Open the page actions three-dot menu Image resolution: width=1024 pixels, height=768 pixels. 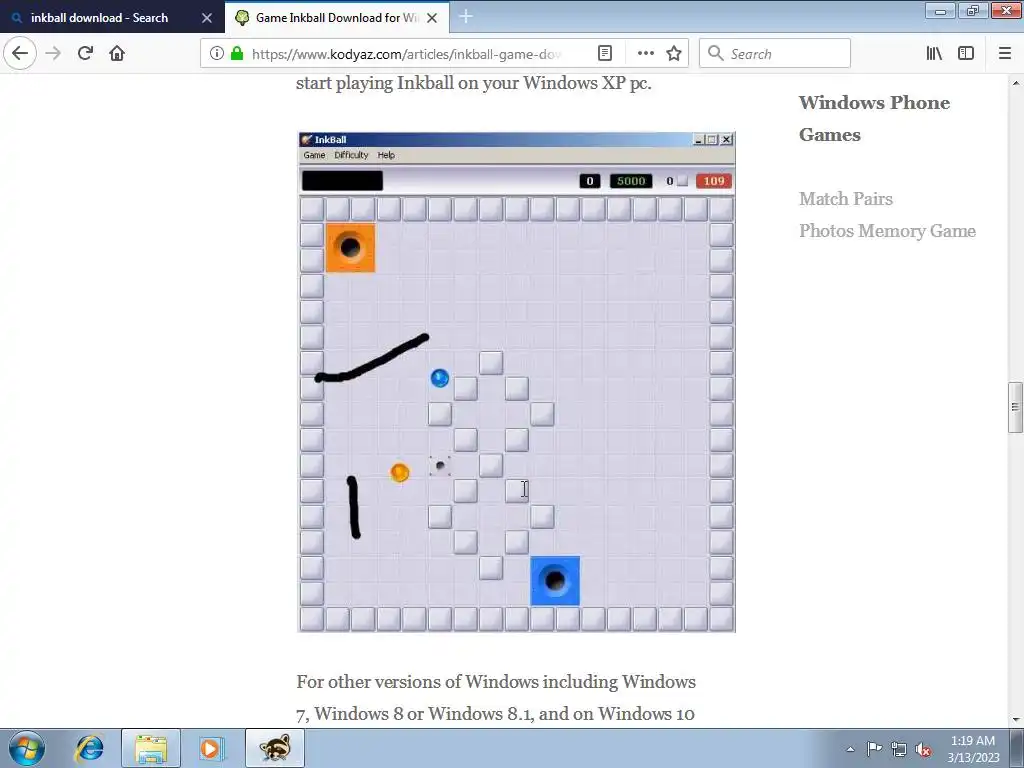(645, 54)
